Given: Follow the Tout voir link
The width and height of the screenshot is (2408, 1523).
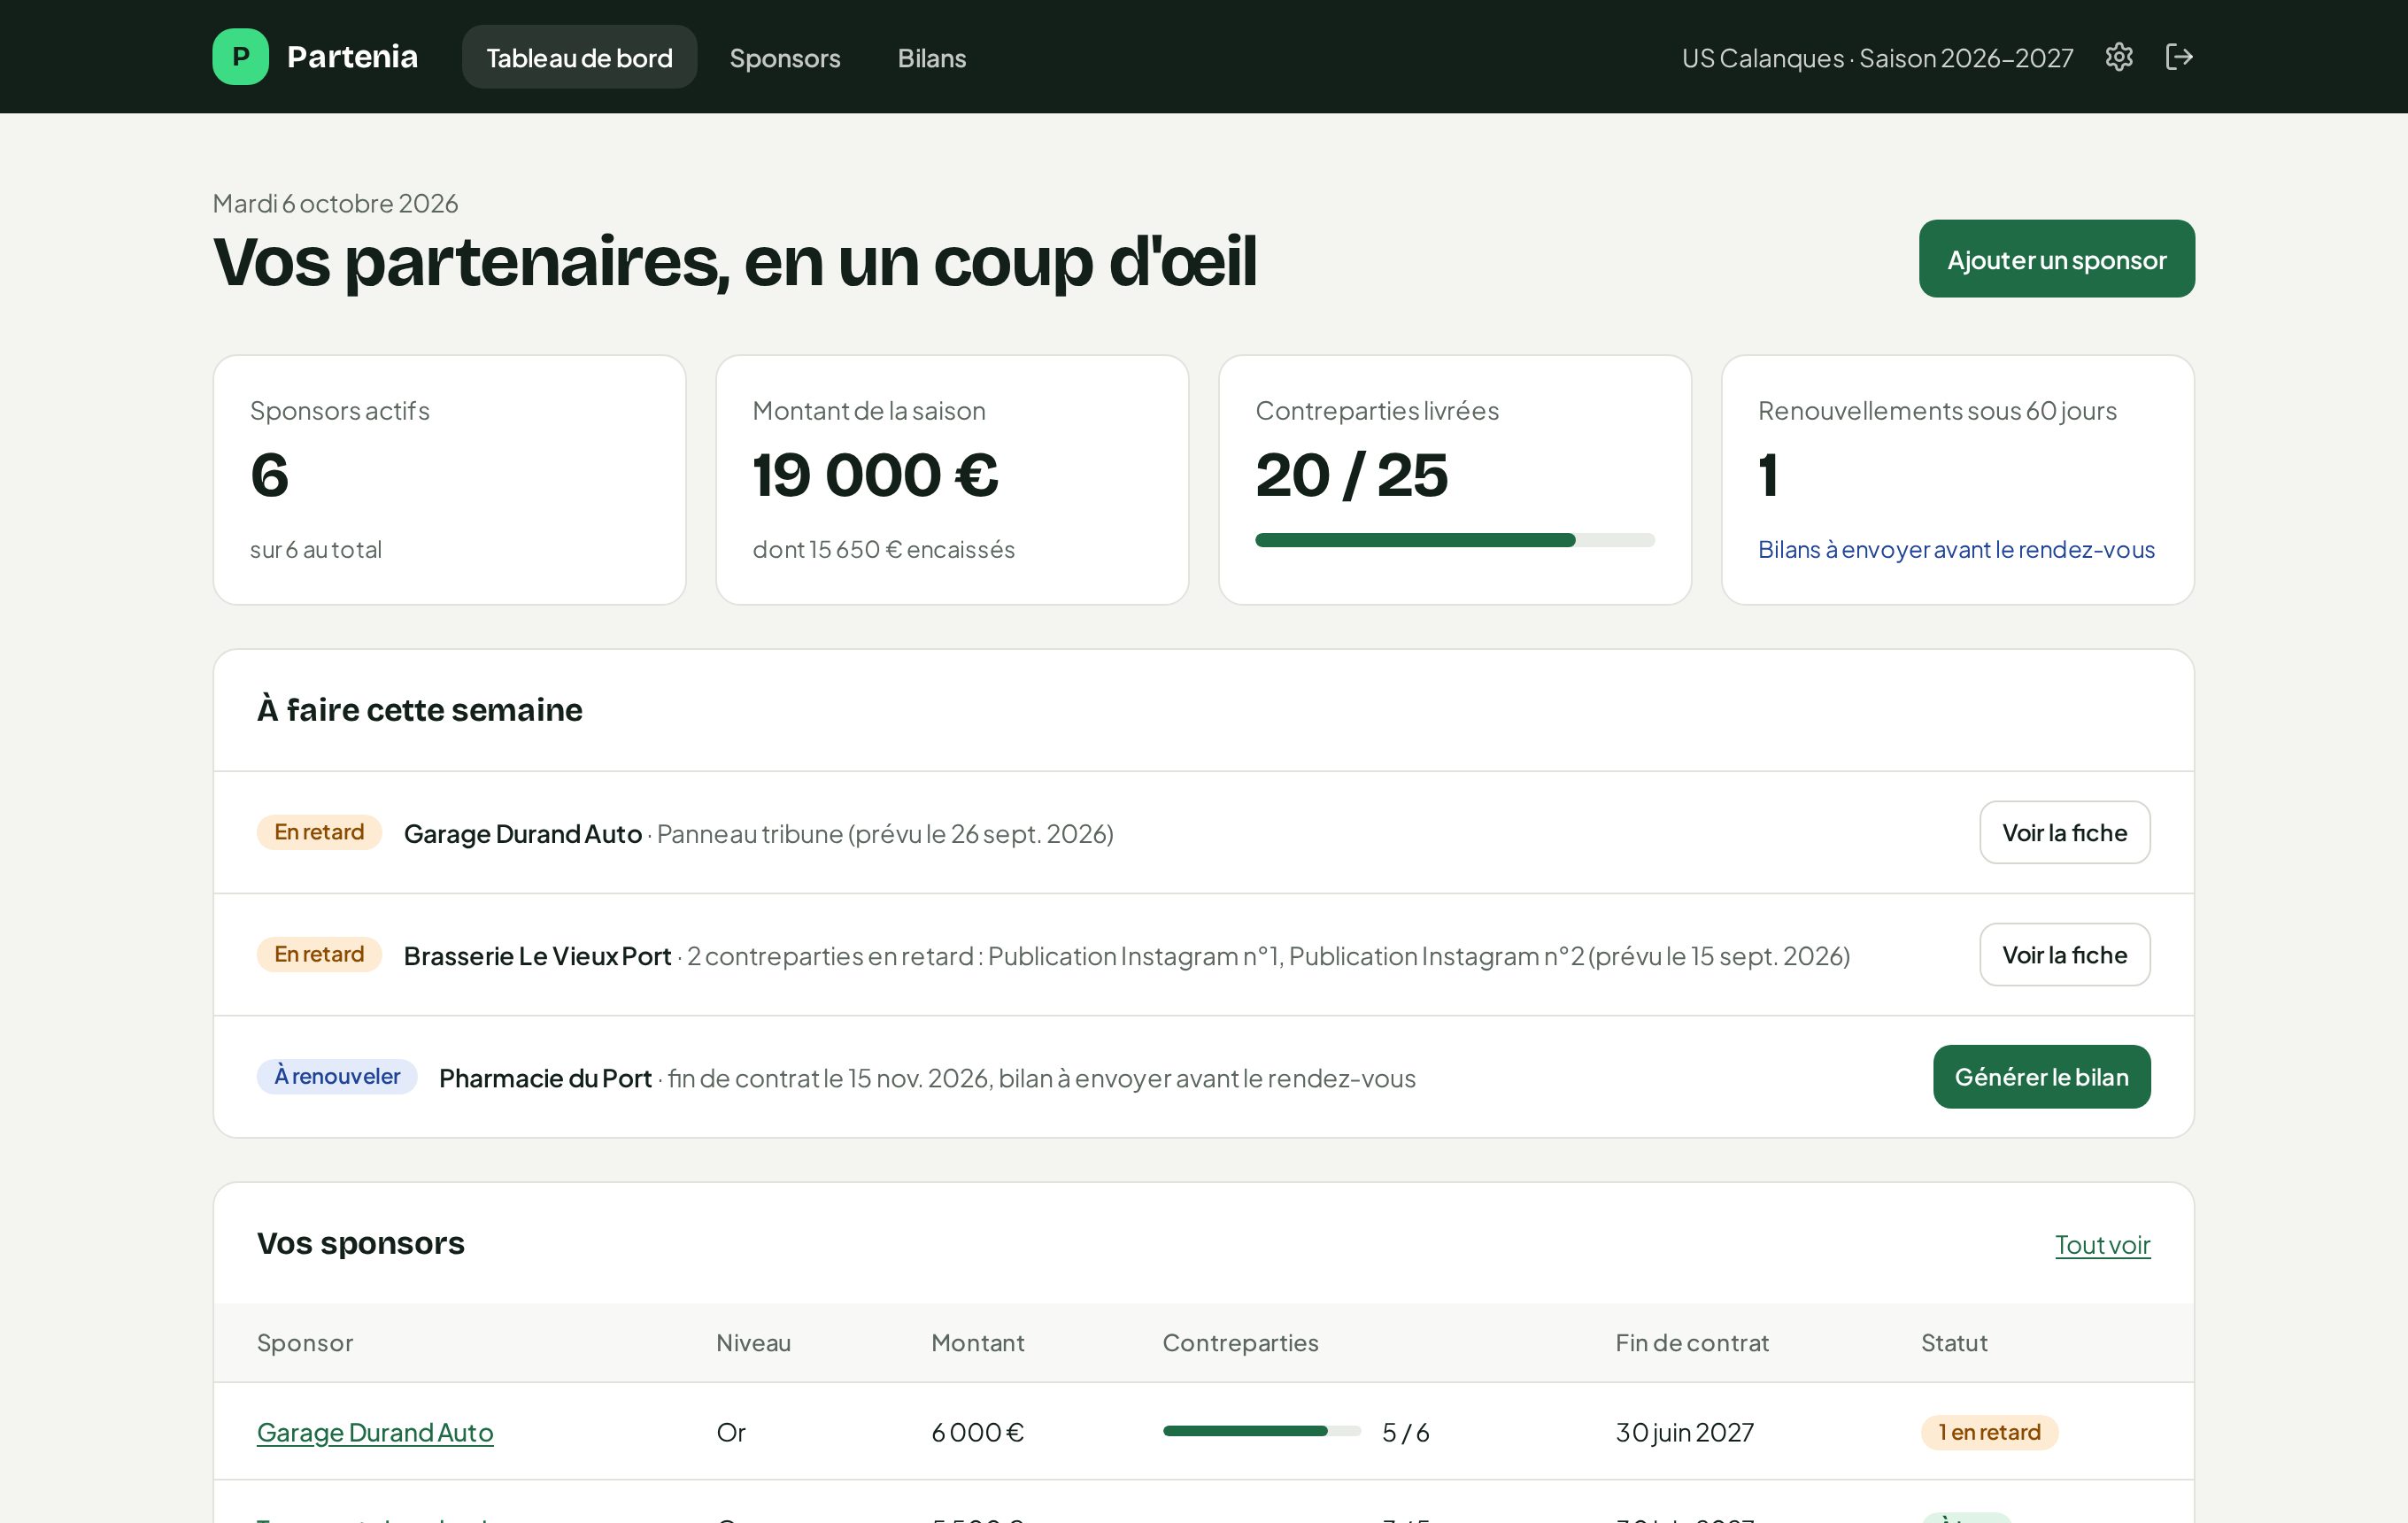Looking at the screenshot, I should [2102, 1245].
